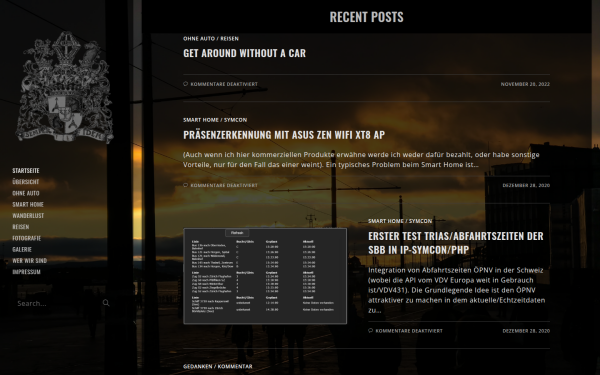Click the excerpt starting 'Auch wenn ich hier'

pos(361,160)
